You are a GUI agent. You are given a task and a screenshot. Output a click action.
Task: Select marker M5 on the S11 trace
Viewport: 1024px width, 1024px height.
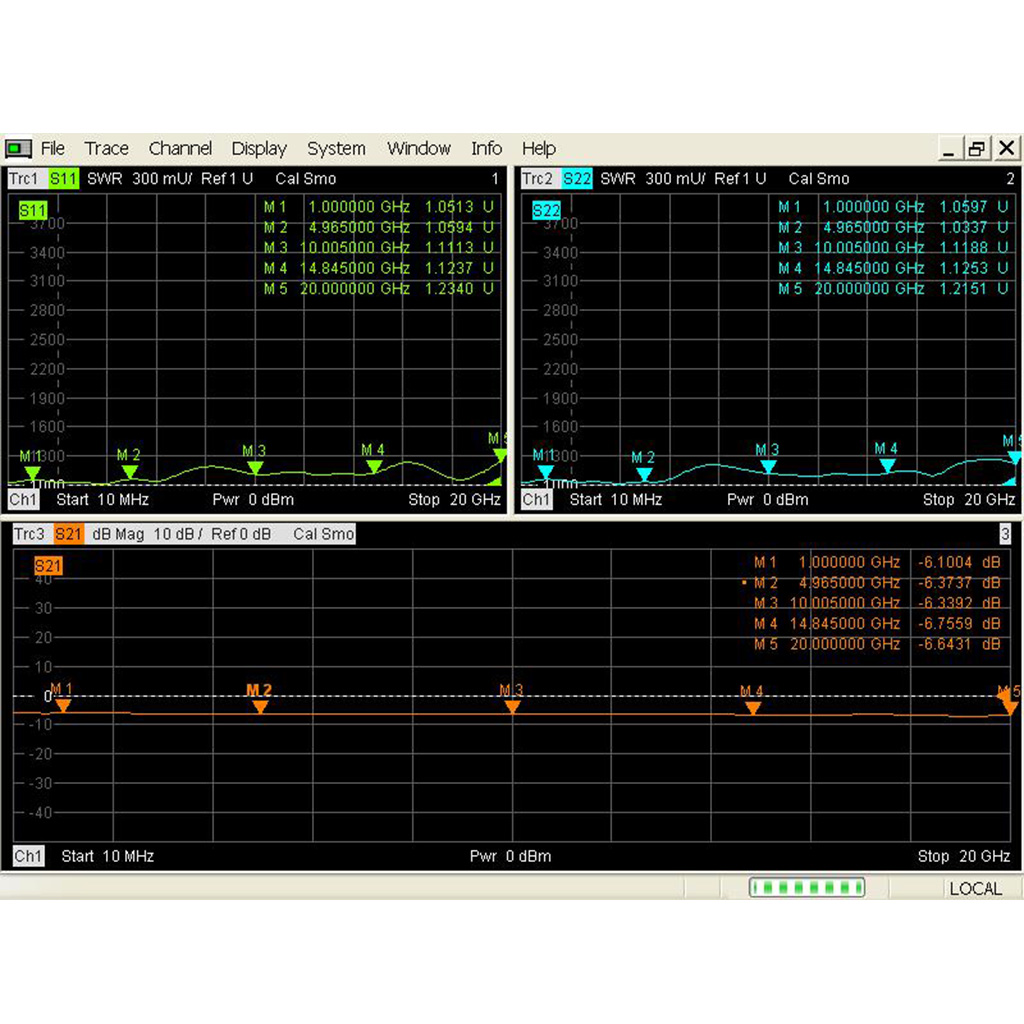[x=500, y=455]
